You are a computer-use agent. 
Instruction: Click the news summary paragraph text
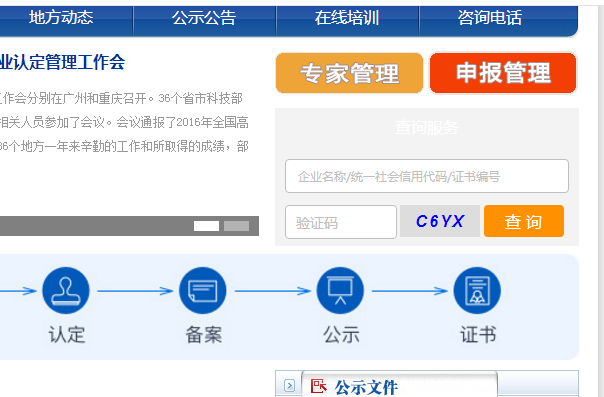[x=124, y=122]
